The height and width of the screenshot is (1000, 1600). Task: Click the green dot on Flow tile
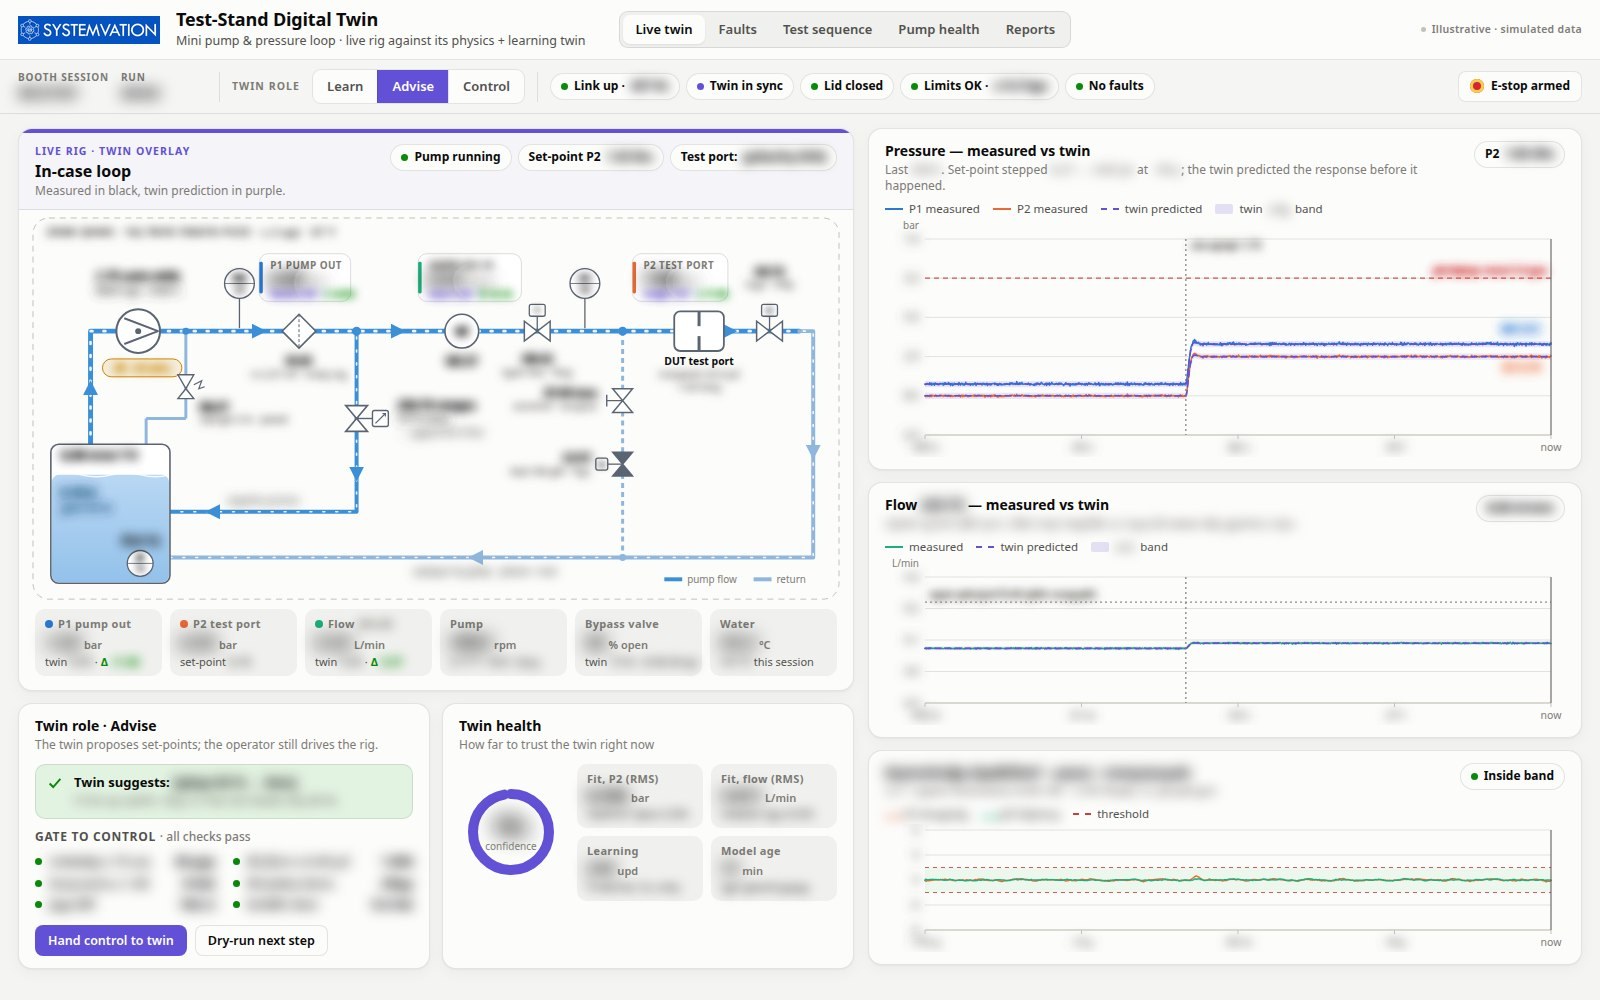(319, 624)
